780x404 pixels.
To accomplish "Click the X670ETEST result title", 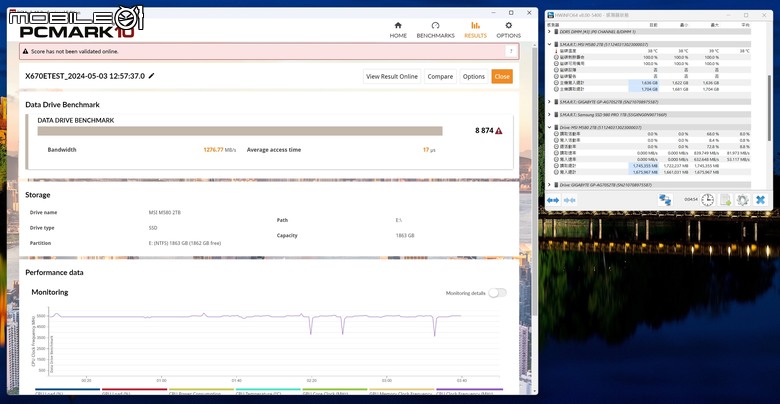I will click(x=85, y=76).
